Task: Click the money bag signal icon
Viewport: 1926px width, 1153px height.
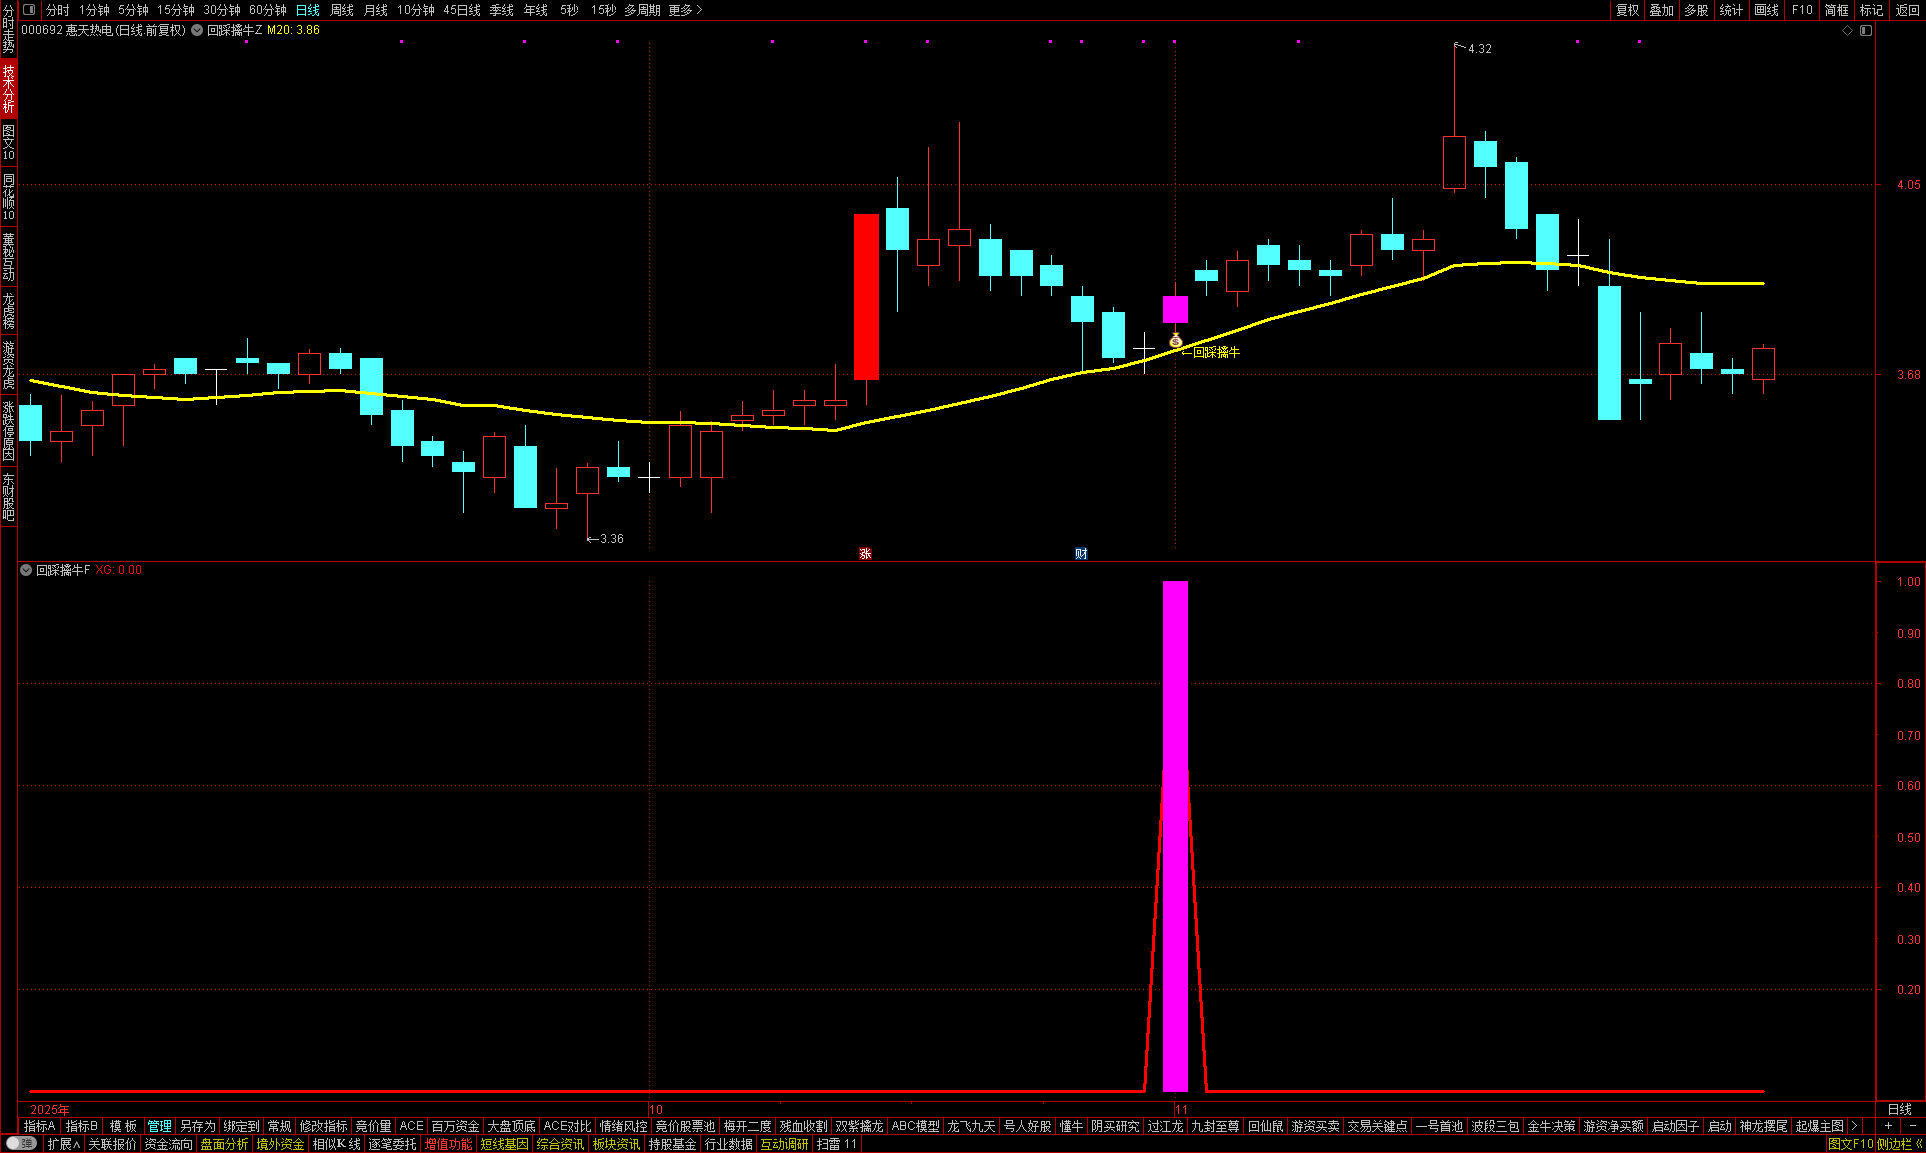Action: (x=1175, y=341)
